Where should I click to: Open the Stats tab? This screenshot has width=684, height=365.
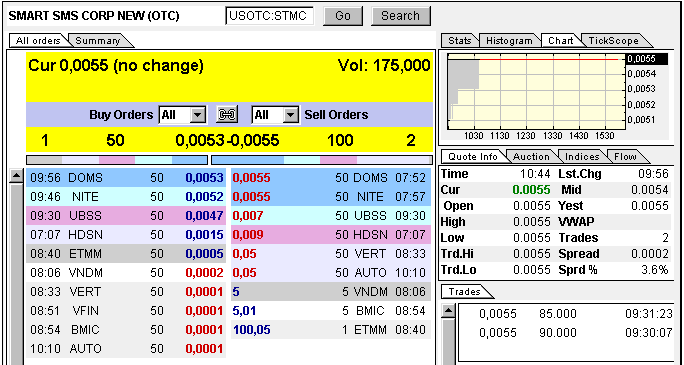[x=460, y=41]
